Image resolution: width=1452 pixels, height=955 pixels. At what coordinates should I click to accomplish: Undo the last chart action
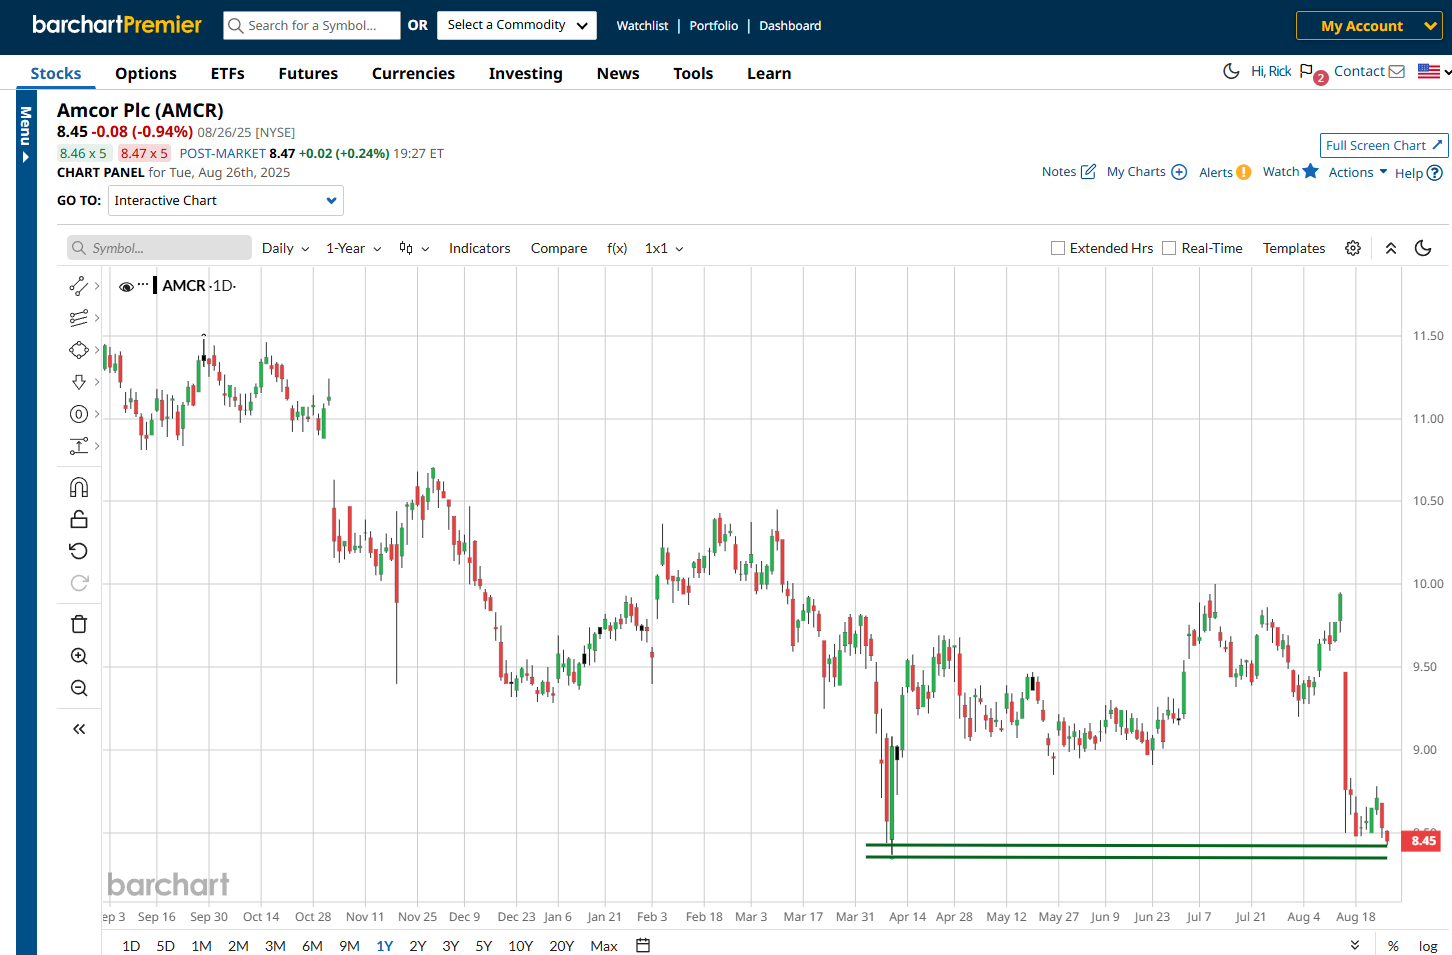point(79,551)
